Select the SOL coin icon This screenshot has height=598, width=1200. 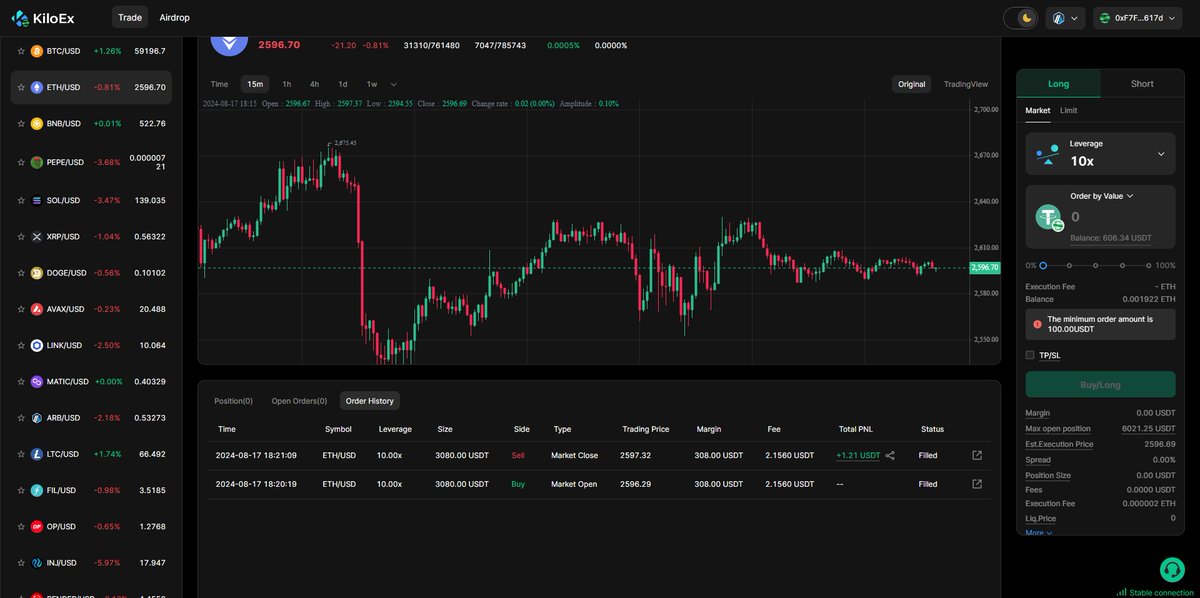tap(37, 201)
